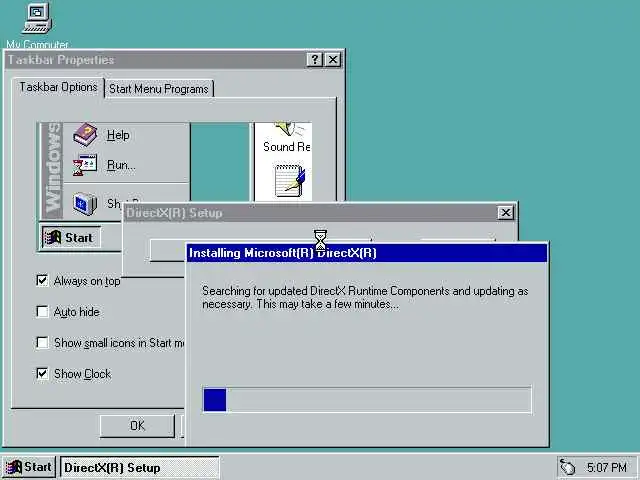Toggle the Always on top checkbox
This screenshot has width=640, height=480.
42,280
